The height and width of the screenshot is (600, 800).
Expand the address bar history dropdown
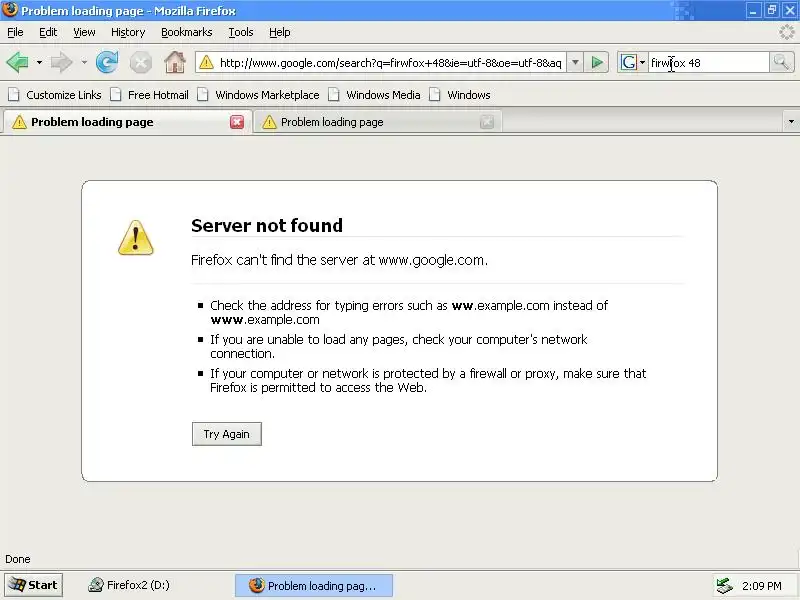point(575,63)
